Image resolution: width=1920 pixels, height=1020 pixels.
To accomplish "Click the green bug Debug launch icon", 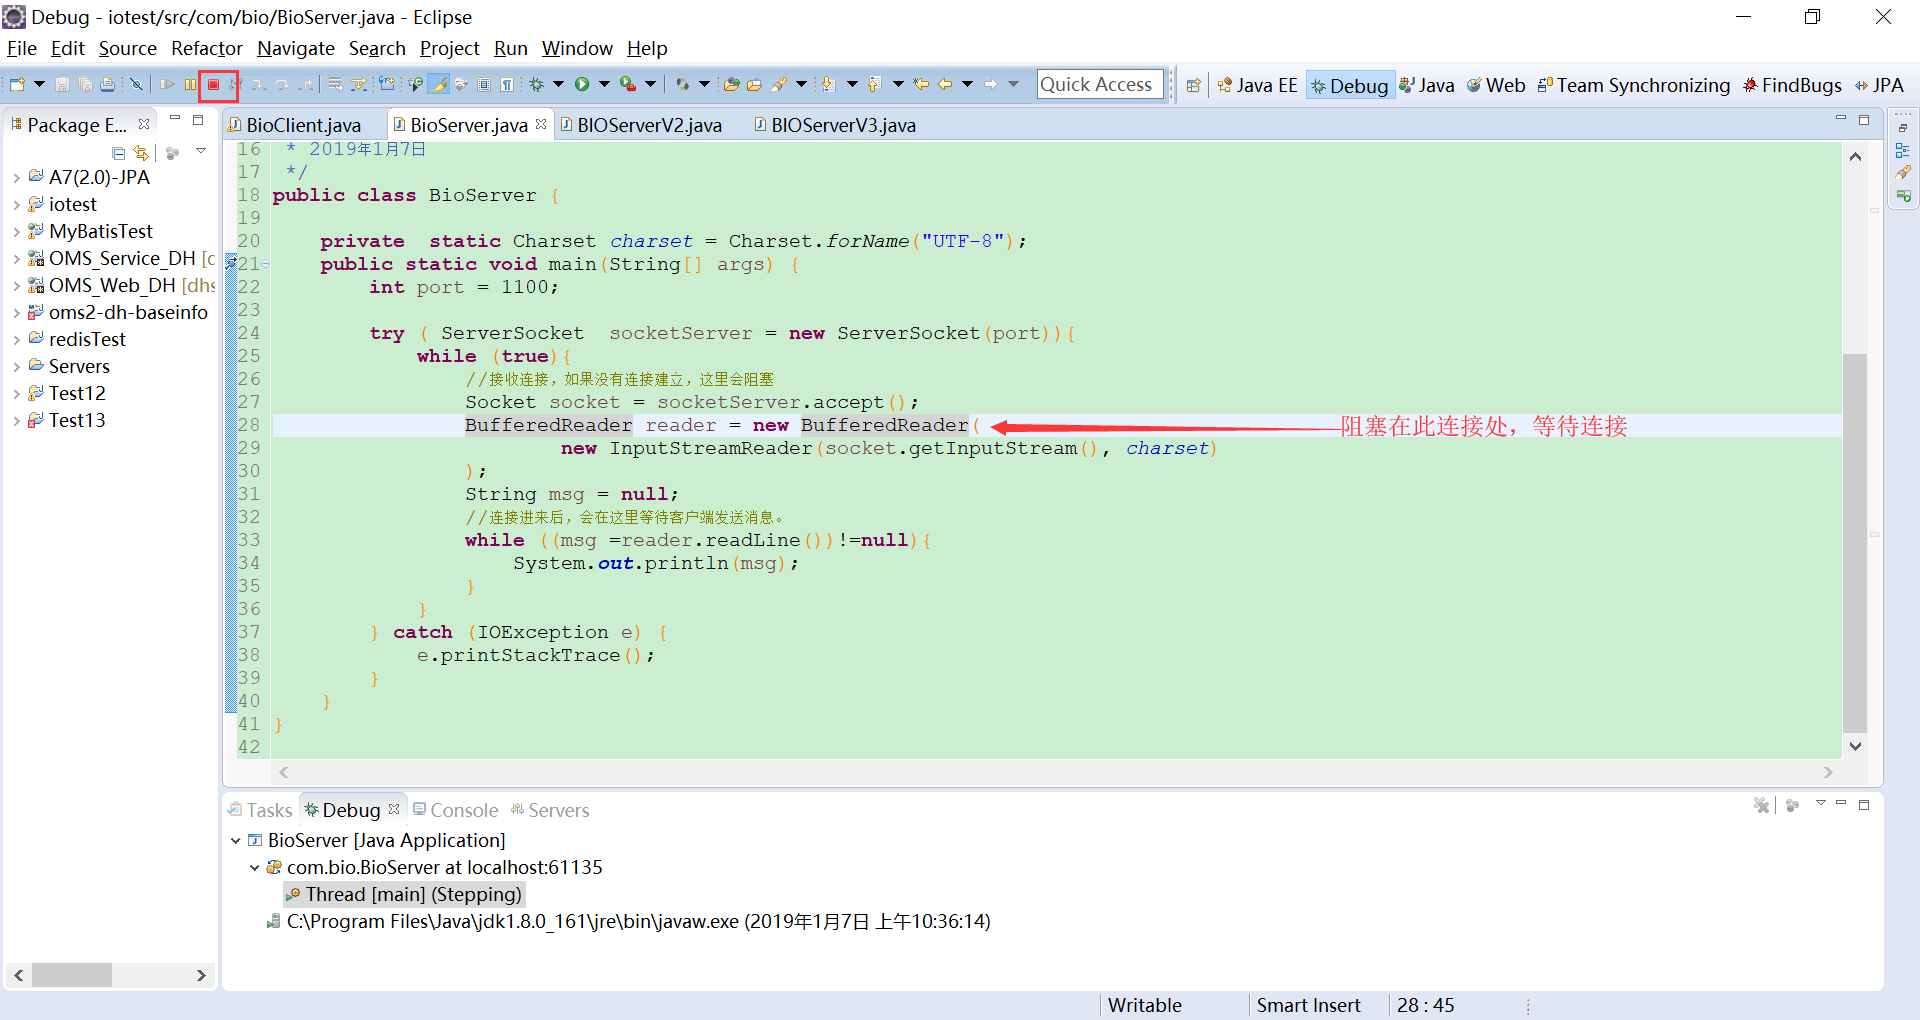I will [537, 85].
